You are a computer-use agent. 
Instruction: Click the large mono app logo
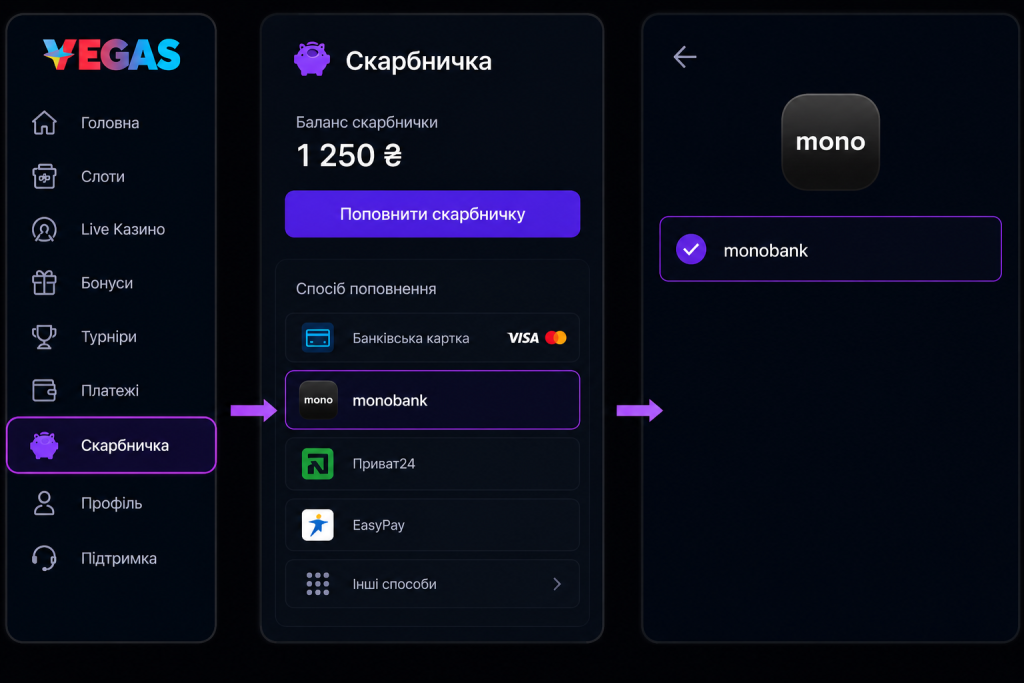pyautogui.click(x=831, y=142)
